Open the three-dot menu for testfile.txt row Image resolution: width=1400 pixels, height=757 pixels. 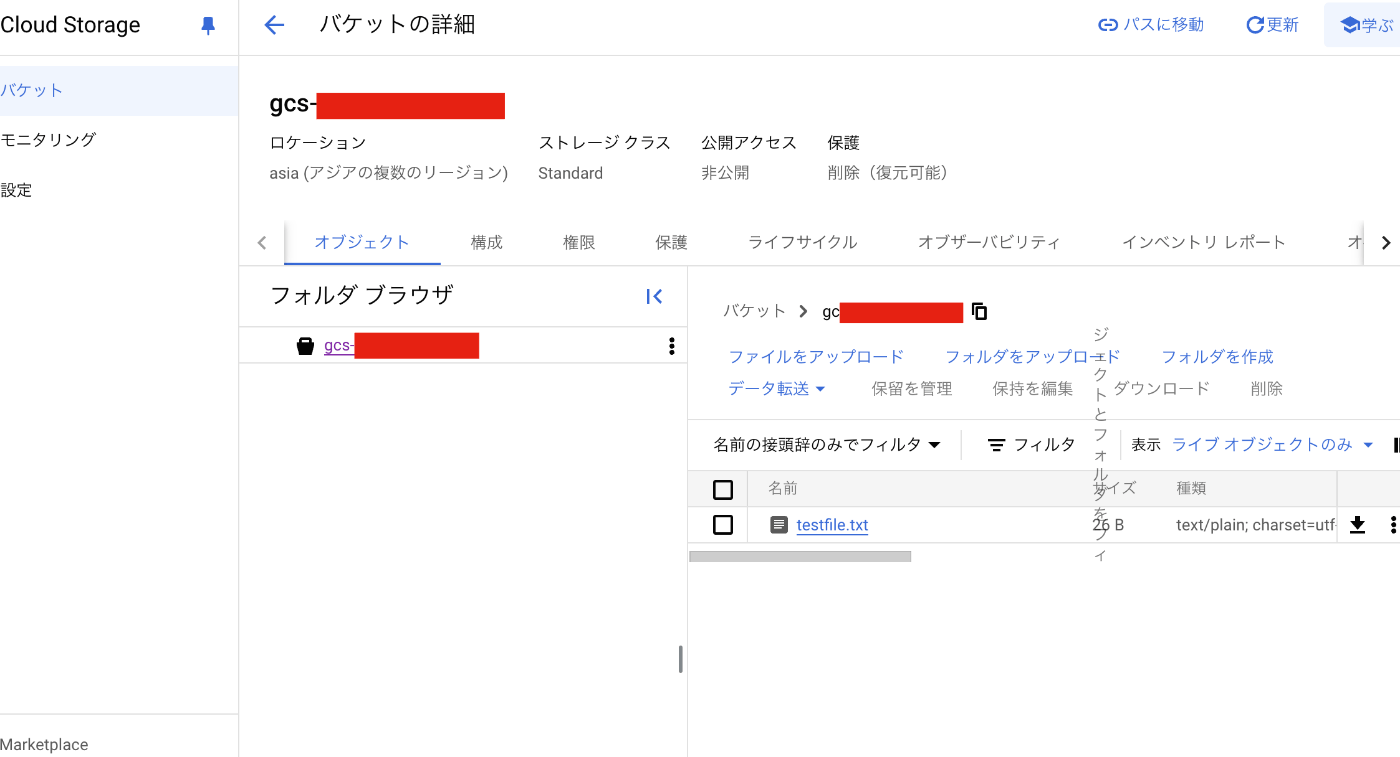coord(1394,524)
